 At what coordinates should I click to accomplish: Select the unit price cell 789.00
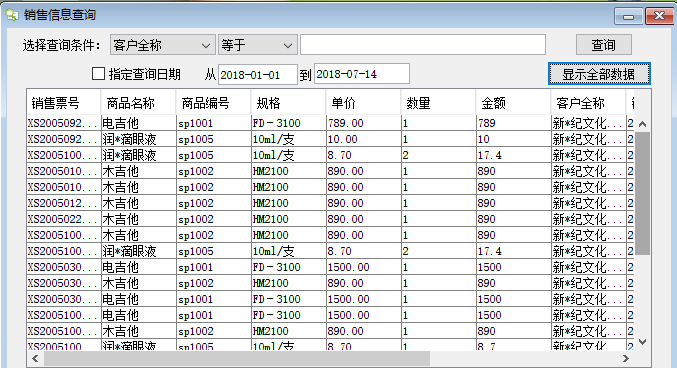[364, 124]
